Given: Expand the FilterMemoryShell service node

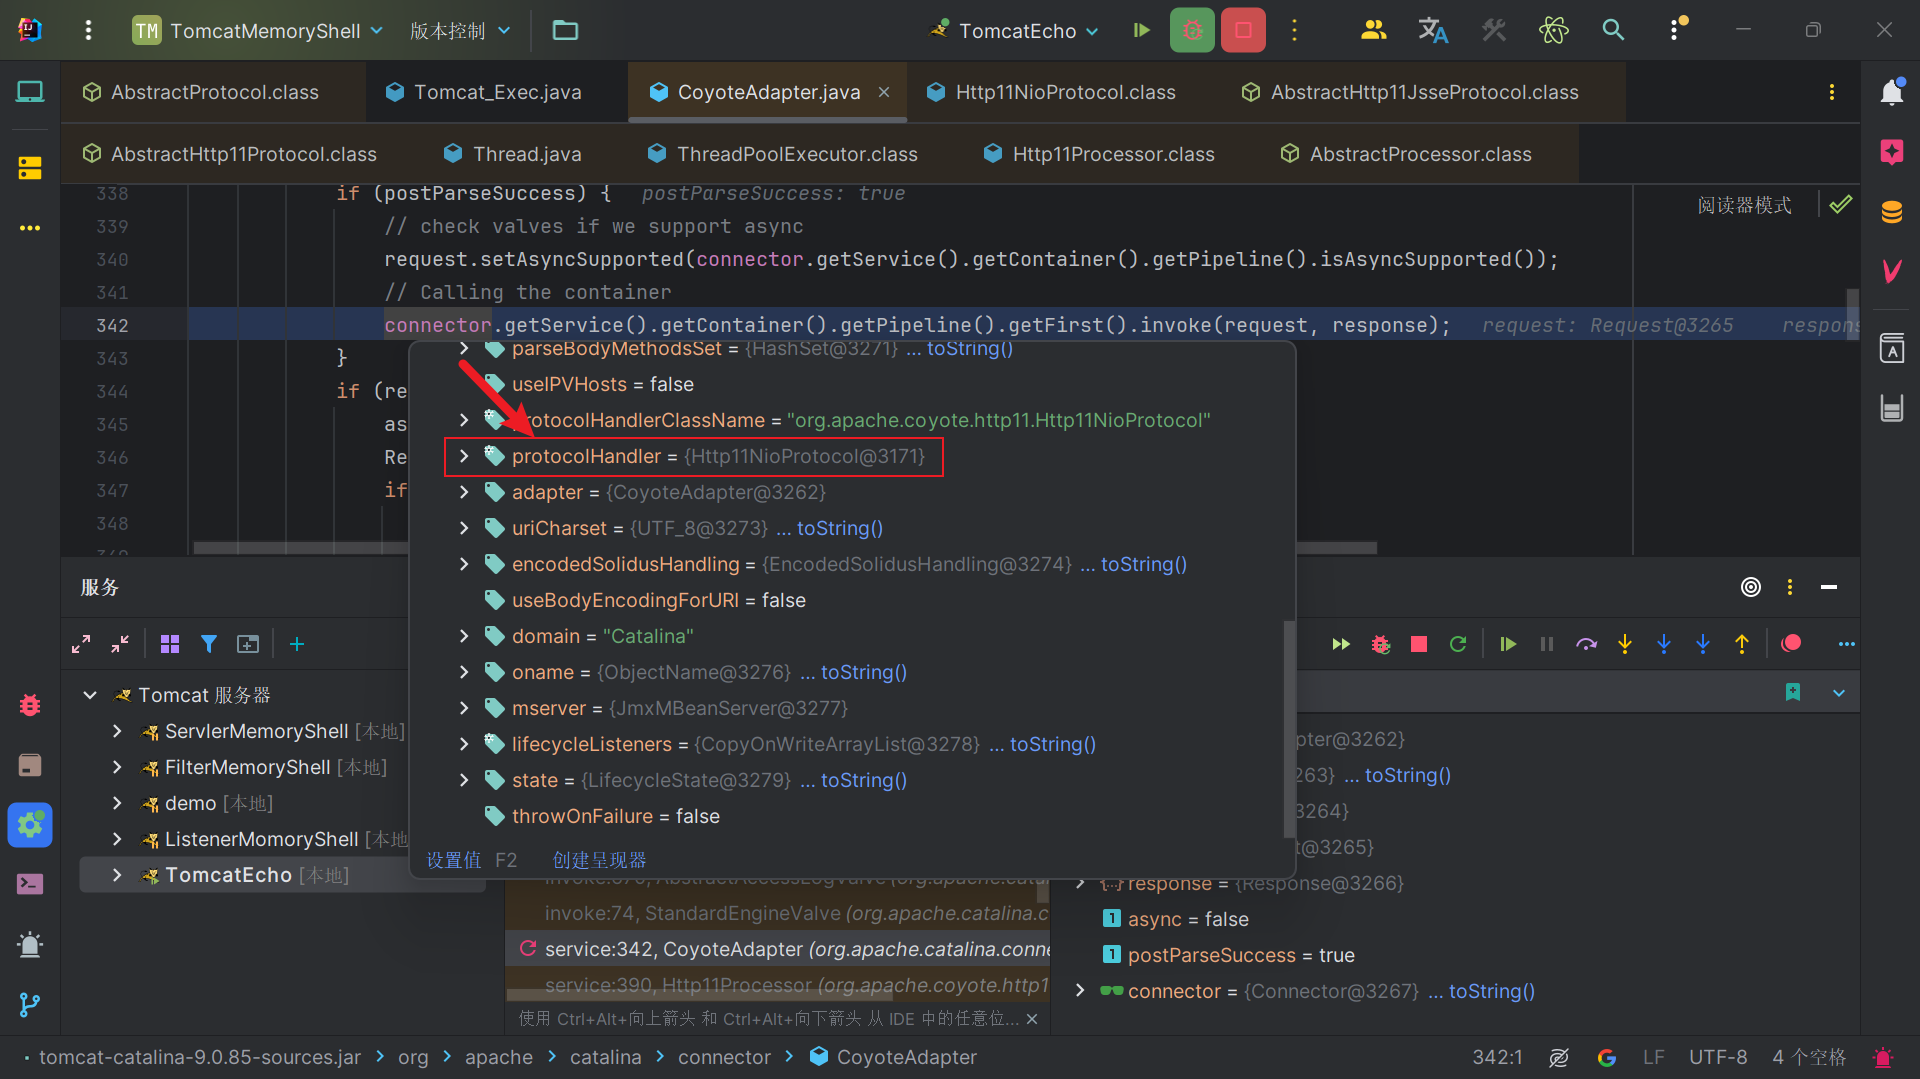Looking at the screenshot, I should coord(117,767).
